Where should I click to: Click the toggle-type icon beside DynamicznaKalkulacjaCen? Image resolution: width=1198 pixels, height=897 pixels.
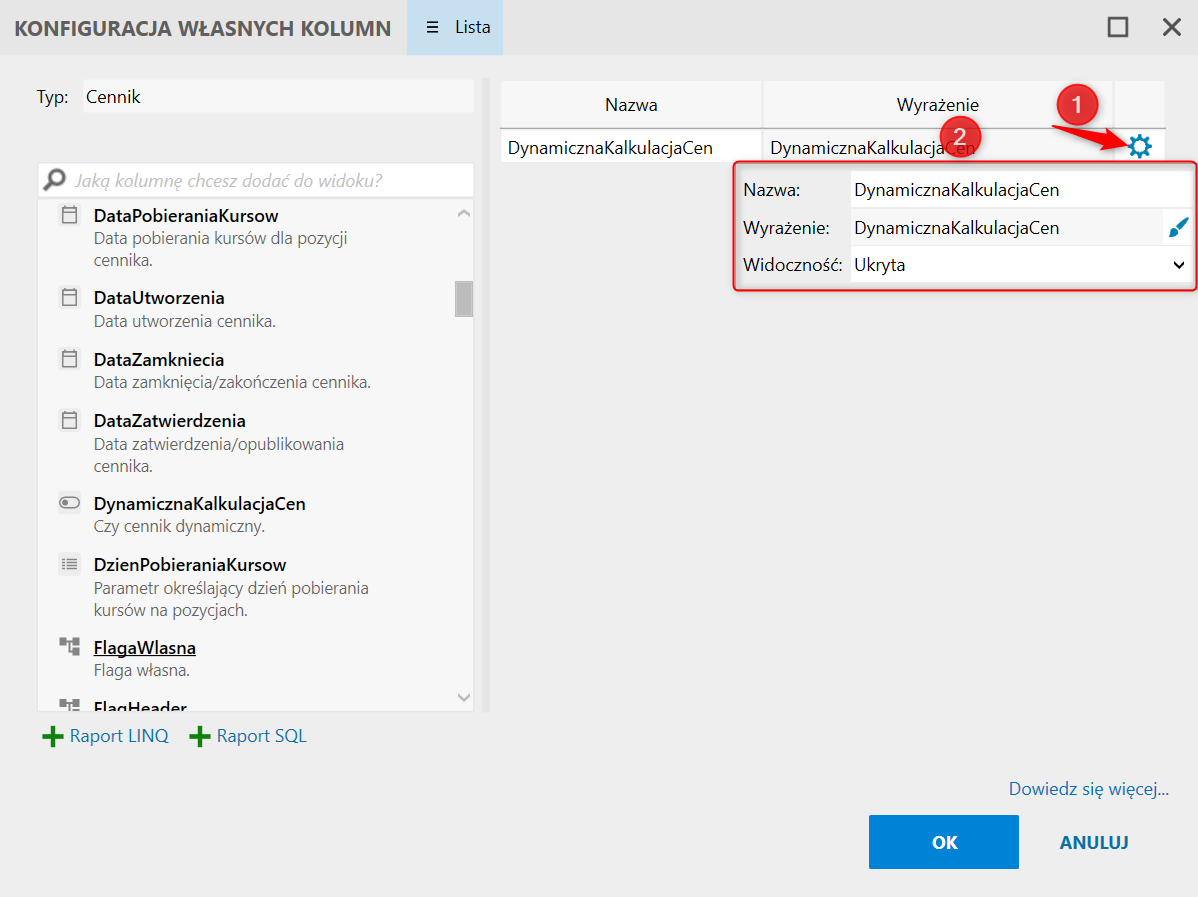(69, 503)
